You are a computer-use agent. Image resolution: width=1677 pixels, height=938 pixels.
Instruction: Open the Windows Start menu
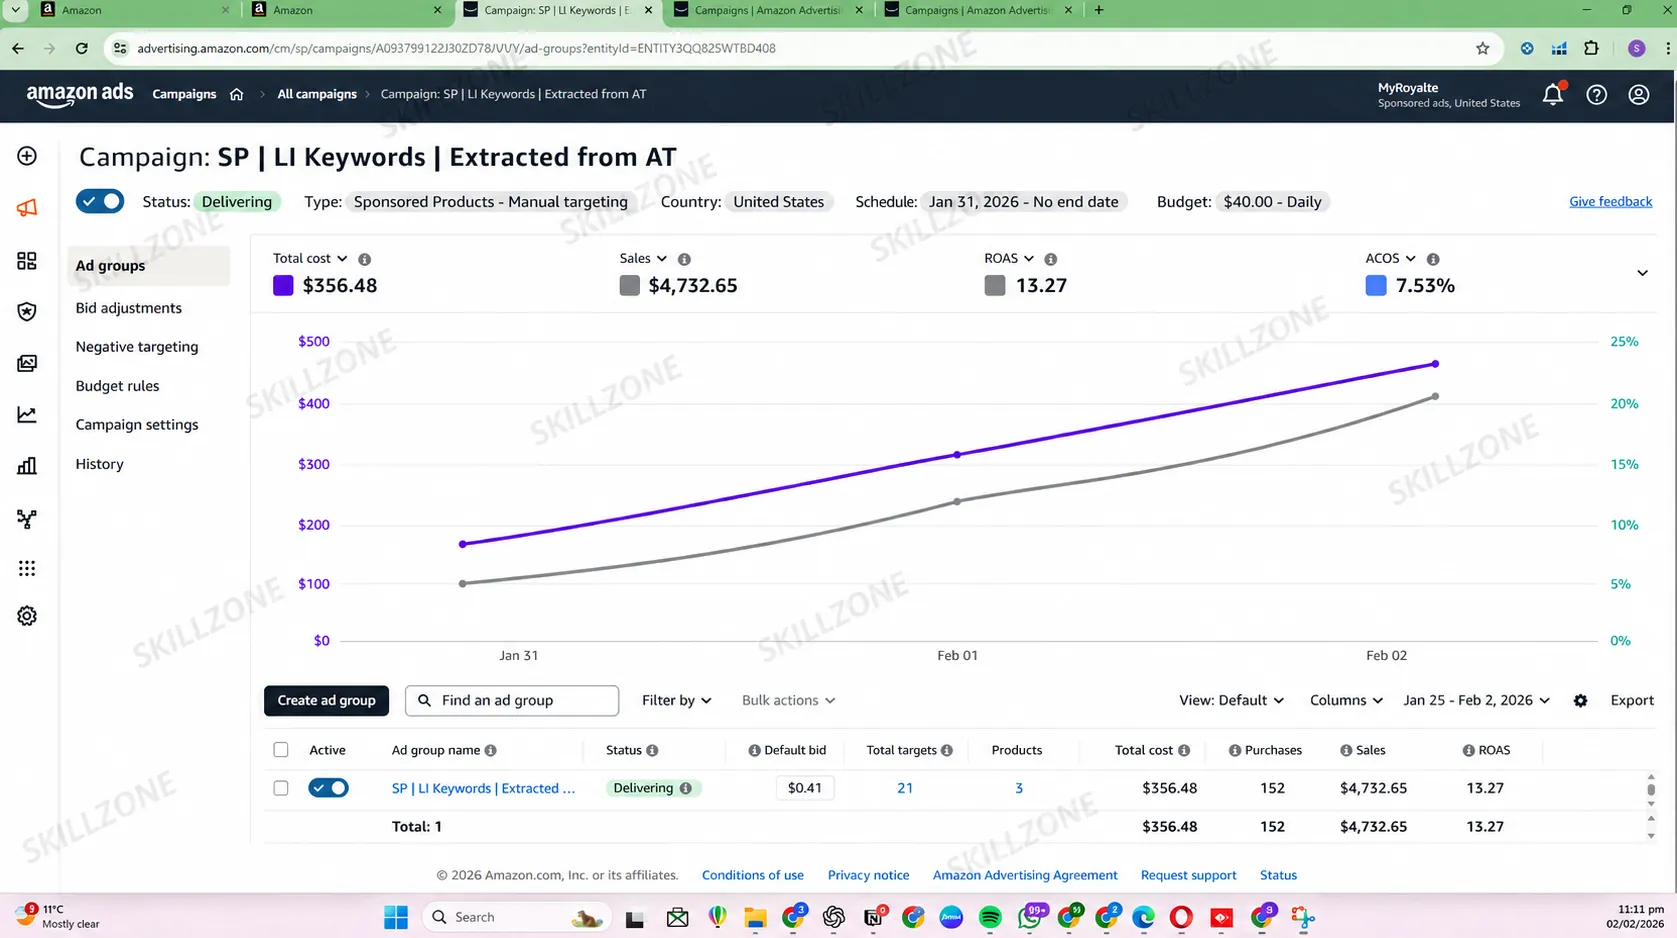pos(396,917)
